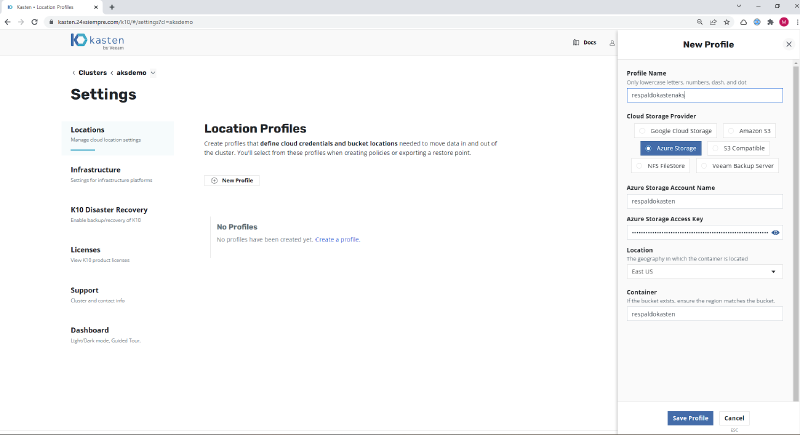Viewport: 800px width, 435px height.
Task: Open Chrome three-dot menu
Action: 797,22
